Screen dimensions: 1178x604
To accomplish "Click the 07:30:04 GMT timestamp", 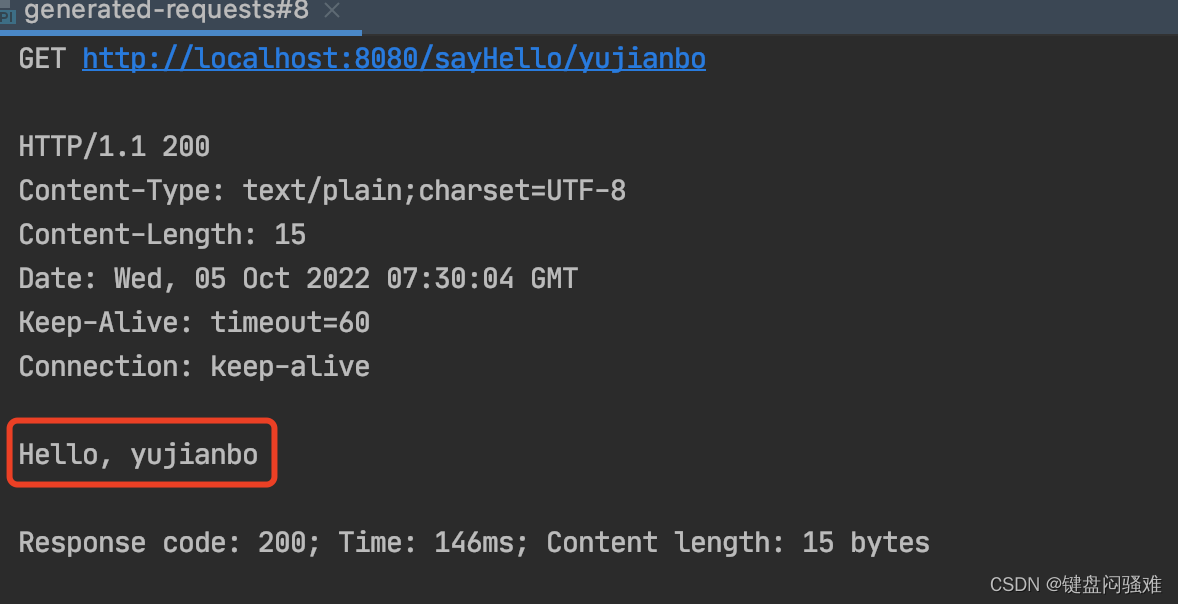I will click(x=482, y=279).
